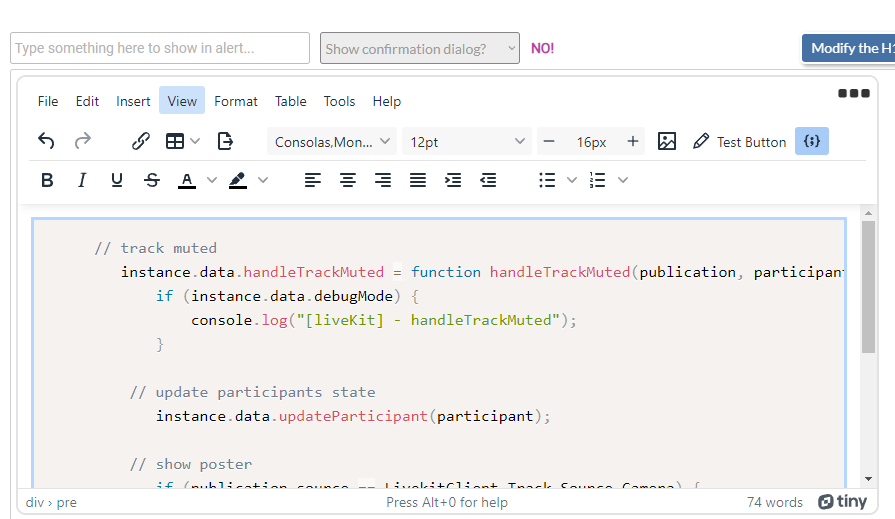Insert a numbered list
895x519 pixels.
(x=598, y=180)
